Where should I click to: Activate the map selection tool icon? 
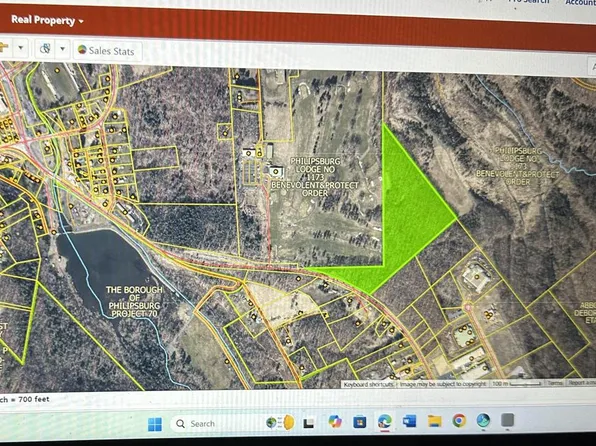pos(45,48)
